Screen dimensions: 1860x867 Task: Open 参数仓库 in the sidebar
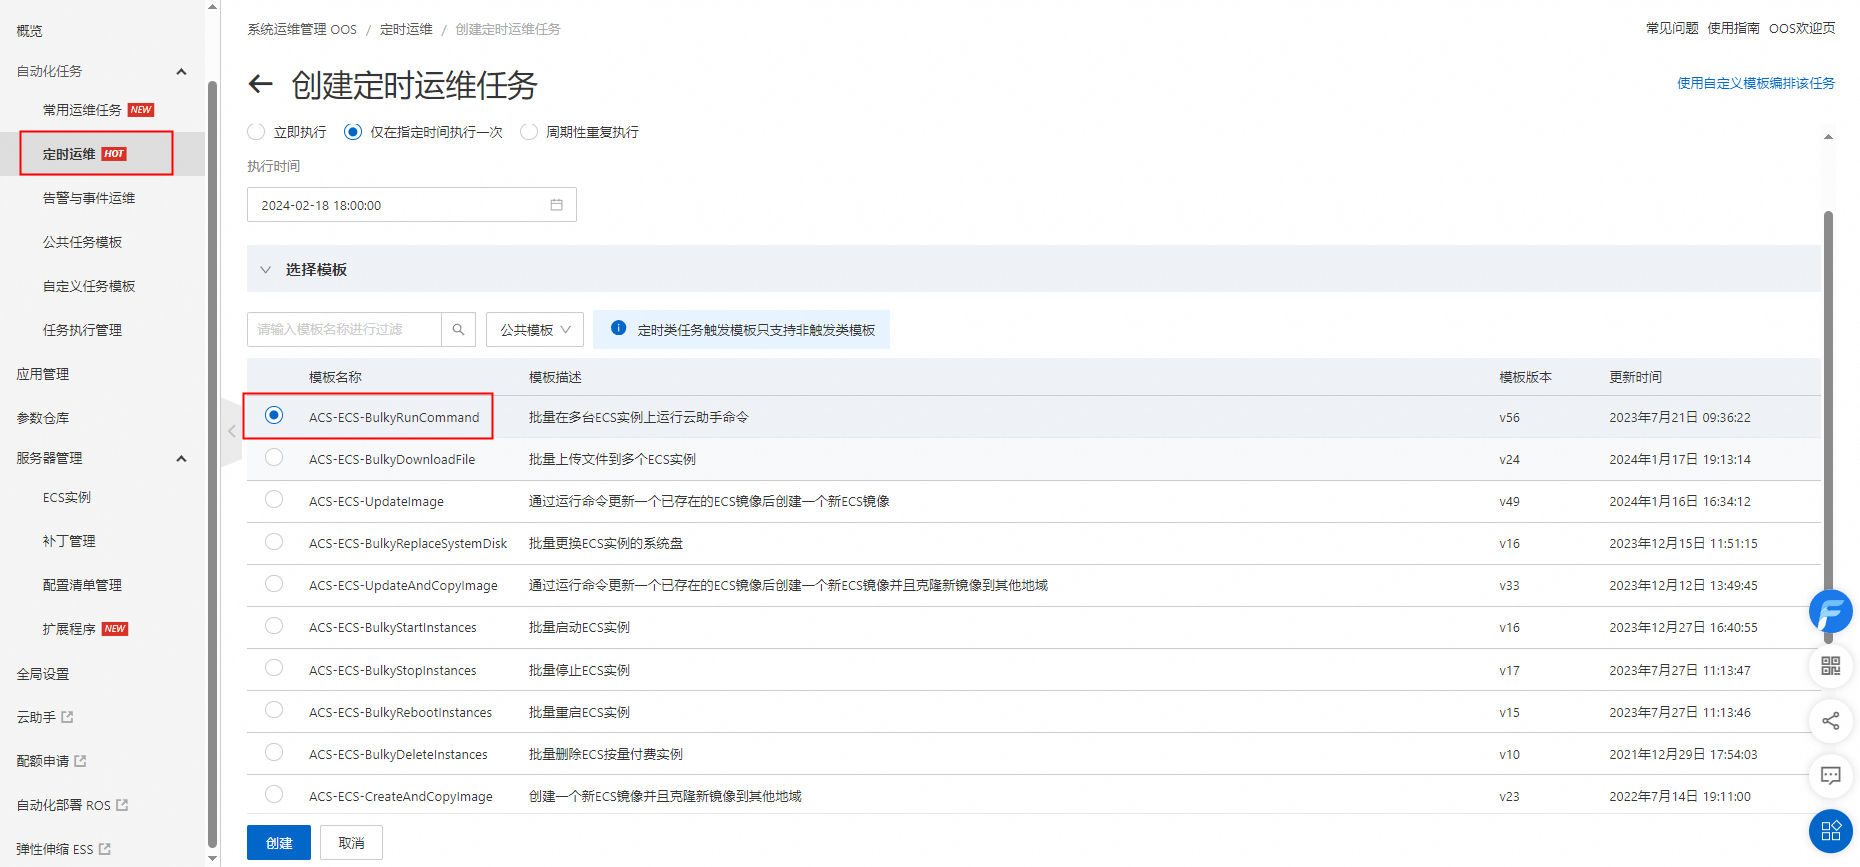click(x=43, y=418)
